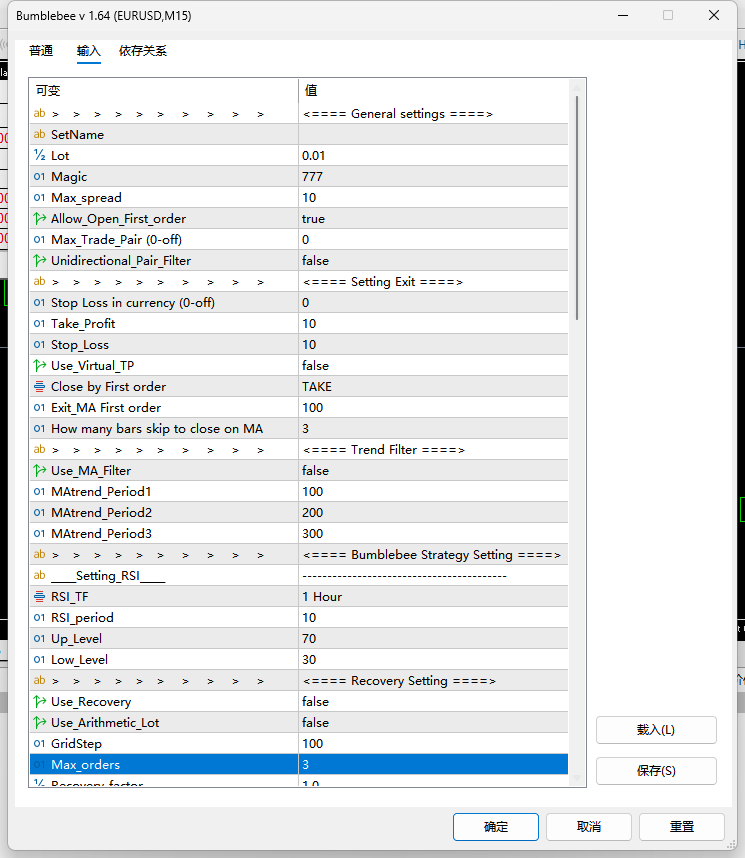Image resolution: width=745 pixels, height=858 pixels.
Task: Click the integer icon beside Low_Level
Action: 39,659
